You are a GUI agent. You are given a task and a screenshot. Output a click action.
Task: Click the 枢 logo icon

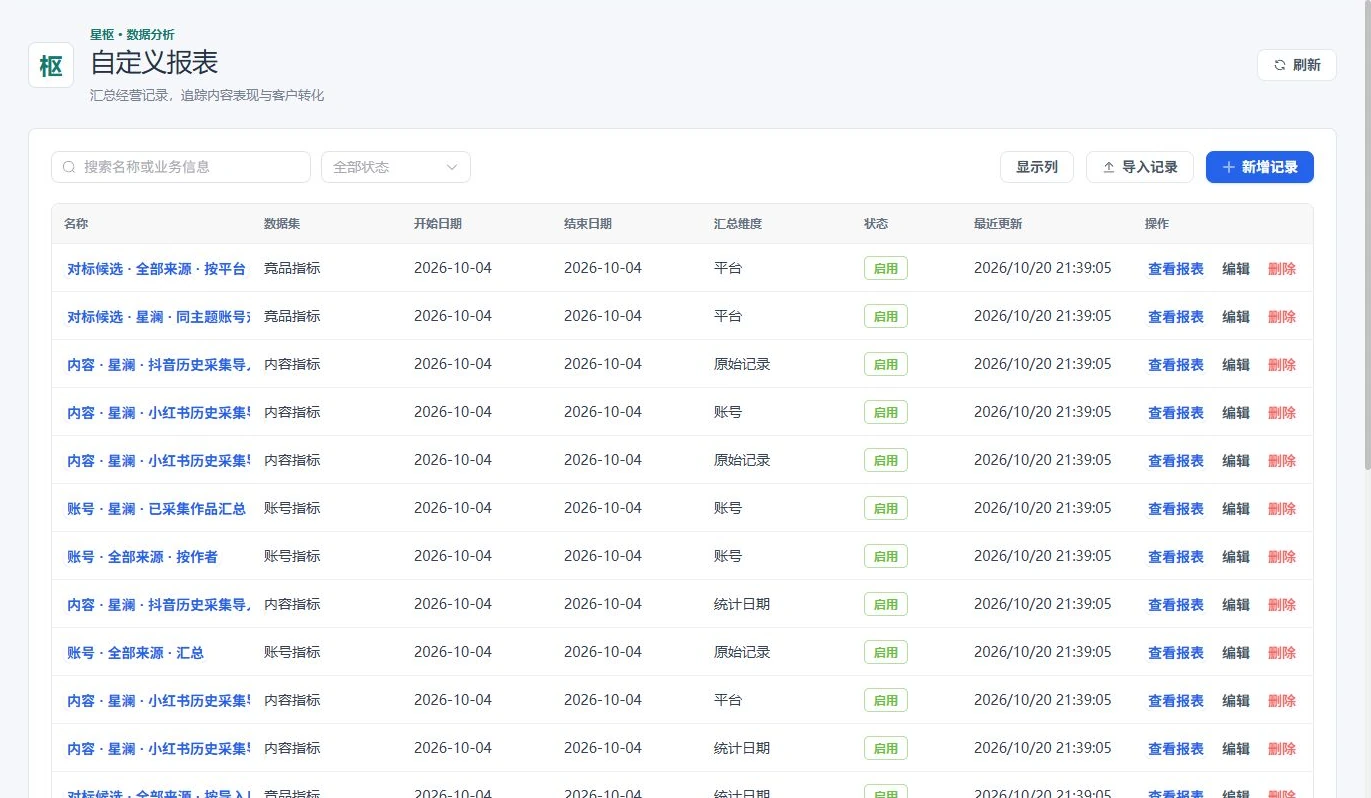[x=51, y=65]
